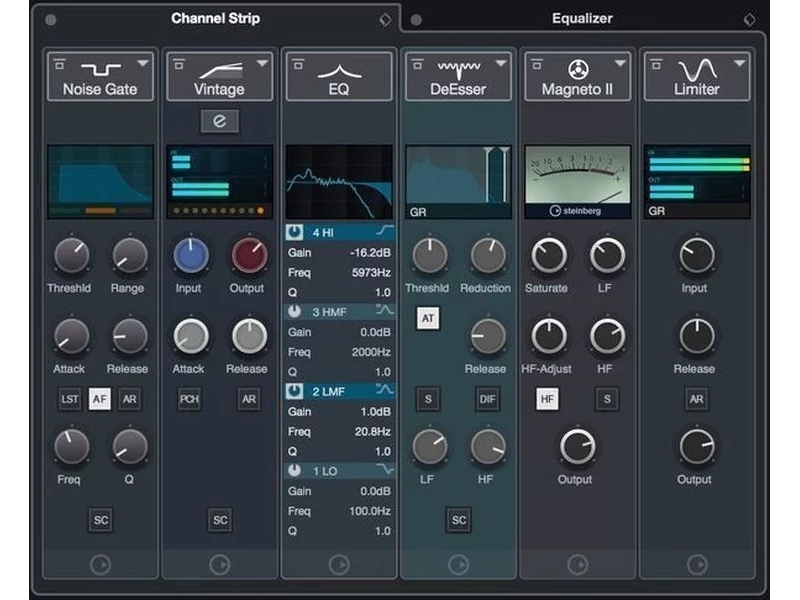Click the 1 LO Freq value 100.0Hz
The height and width of the screenshot is (600, 800).
[x=370, y=511]
